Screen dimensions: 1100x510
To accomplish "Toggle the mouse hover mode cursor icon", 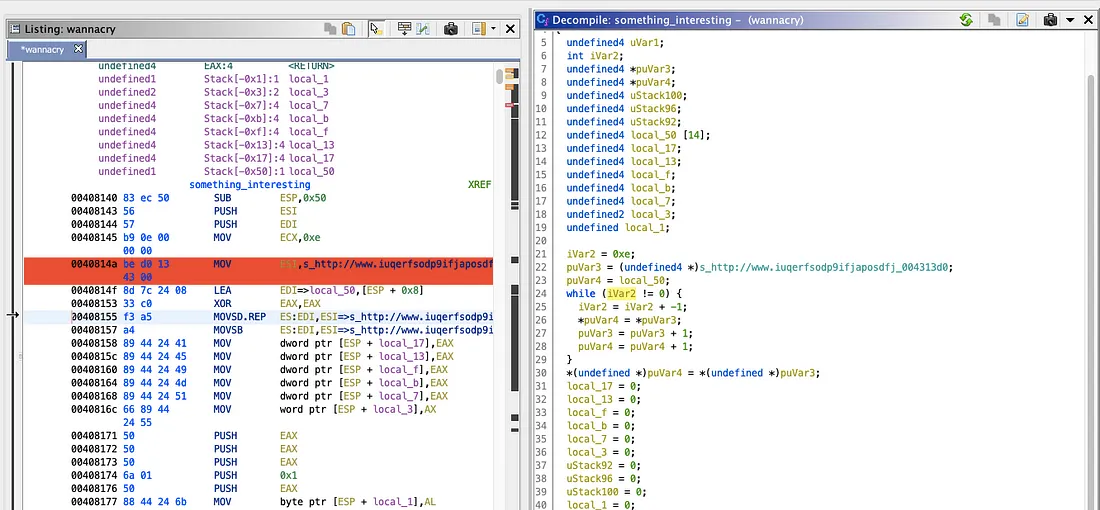I will coord(376,29).
